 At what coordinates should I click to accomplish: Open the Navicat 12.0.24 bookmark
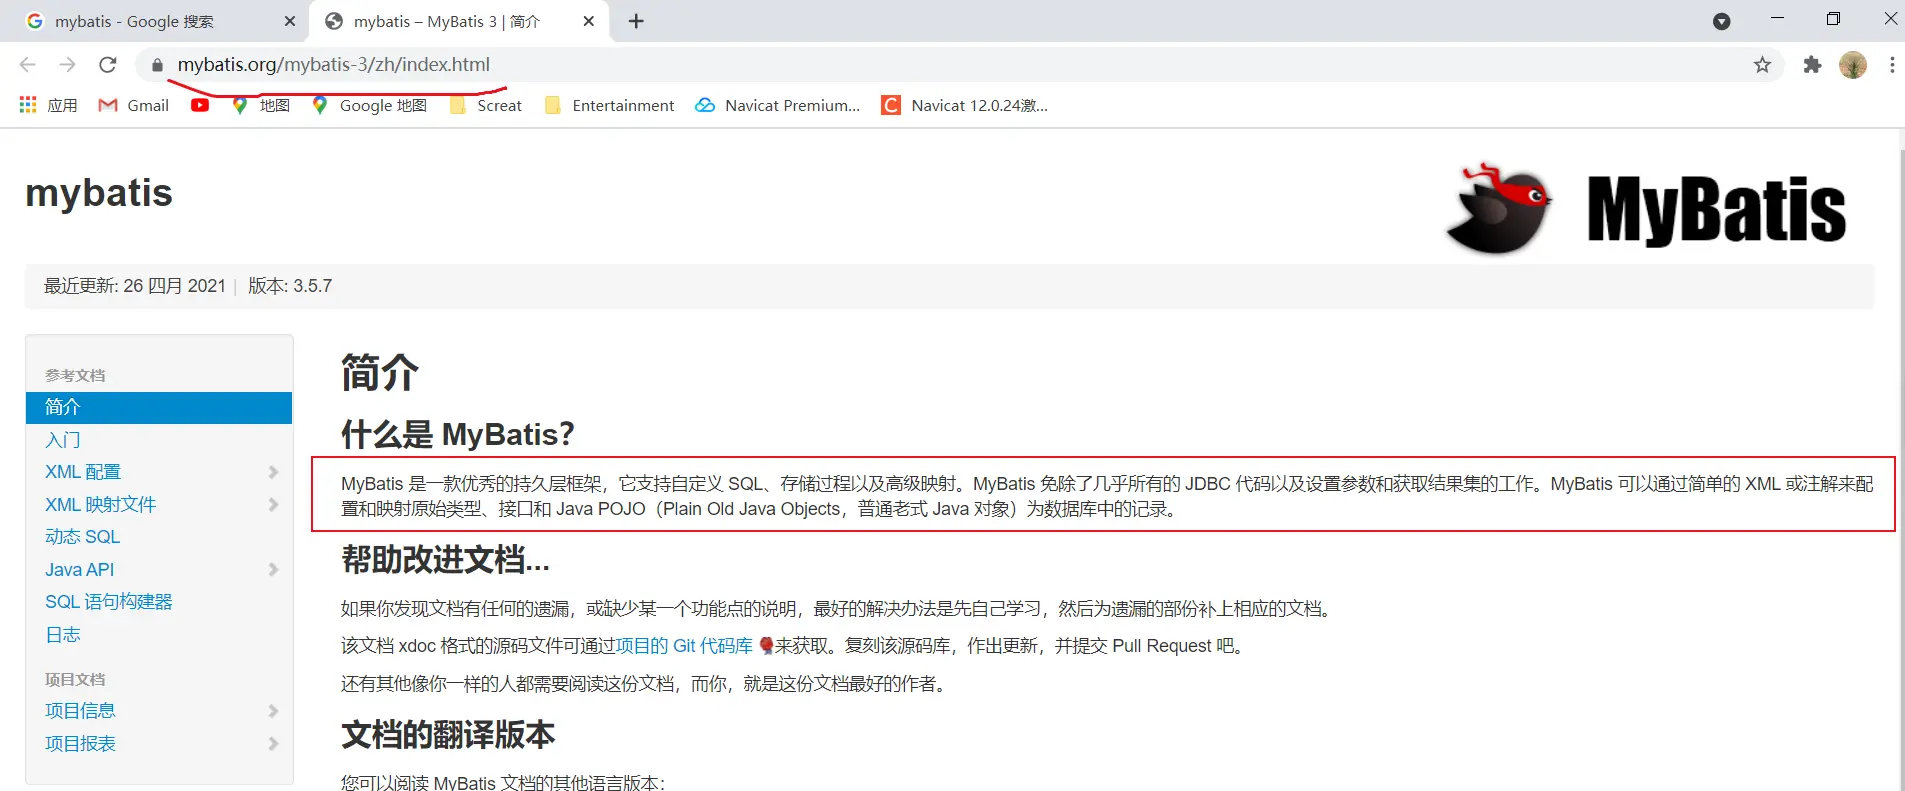pos(965,105)
